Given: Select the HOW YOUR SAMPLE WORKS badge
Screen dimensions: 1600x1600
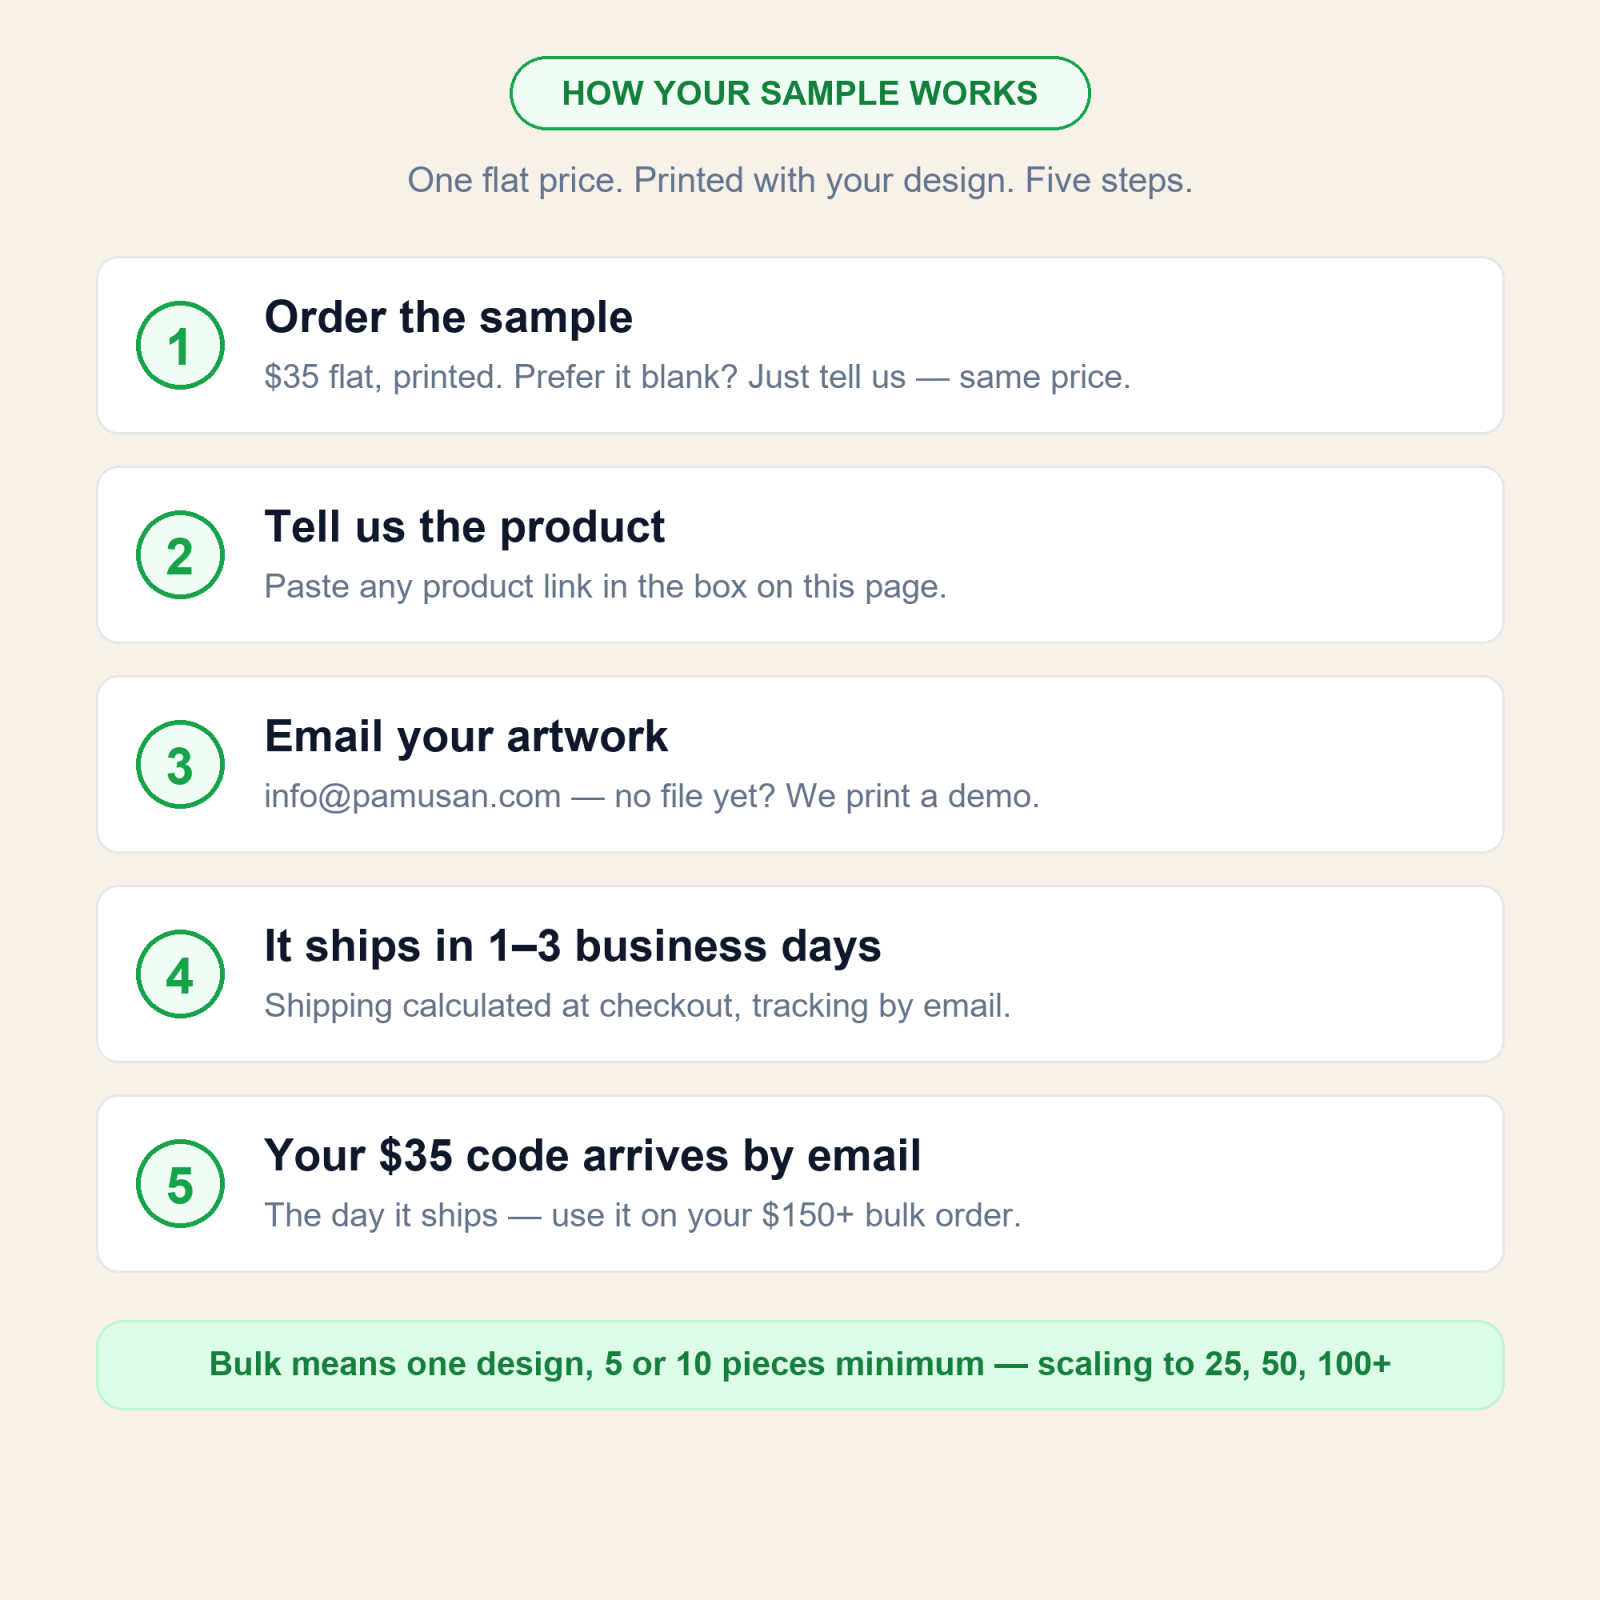Looking at the screenshot, I should pyautogui.click(x=800, y=93).
